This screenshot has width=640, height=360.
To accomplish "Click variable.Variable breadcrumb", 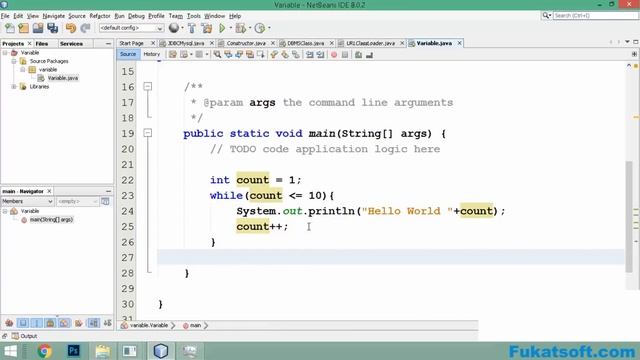I will tap(149, 325).
